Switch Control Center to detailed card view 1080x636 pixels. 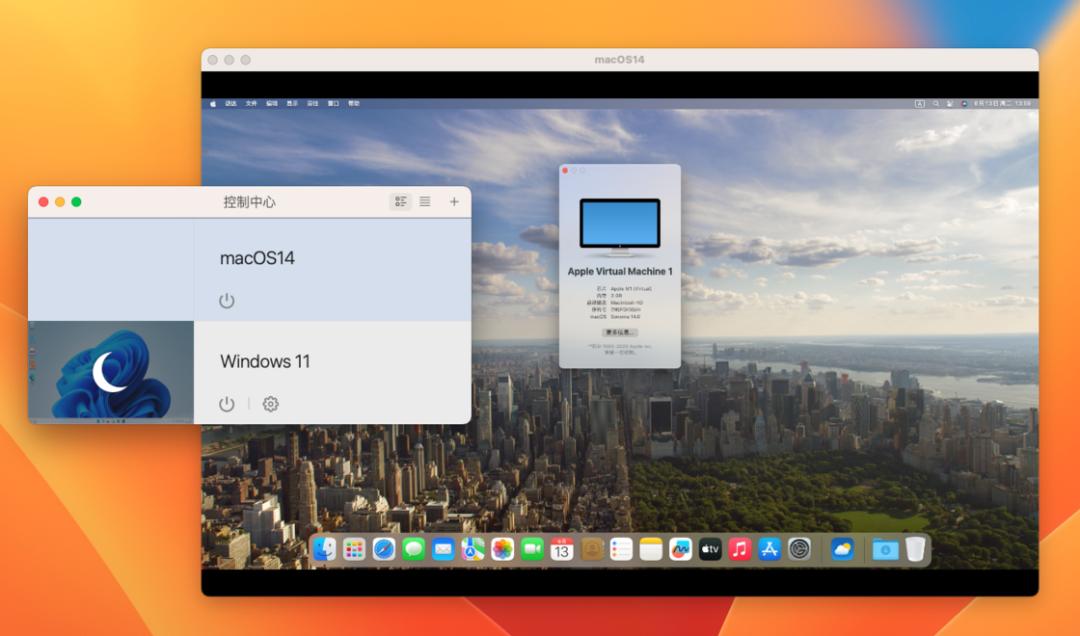click(x=400, y=201)
